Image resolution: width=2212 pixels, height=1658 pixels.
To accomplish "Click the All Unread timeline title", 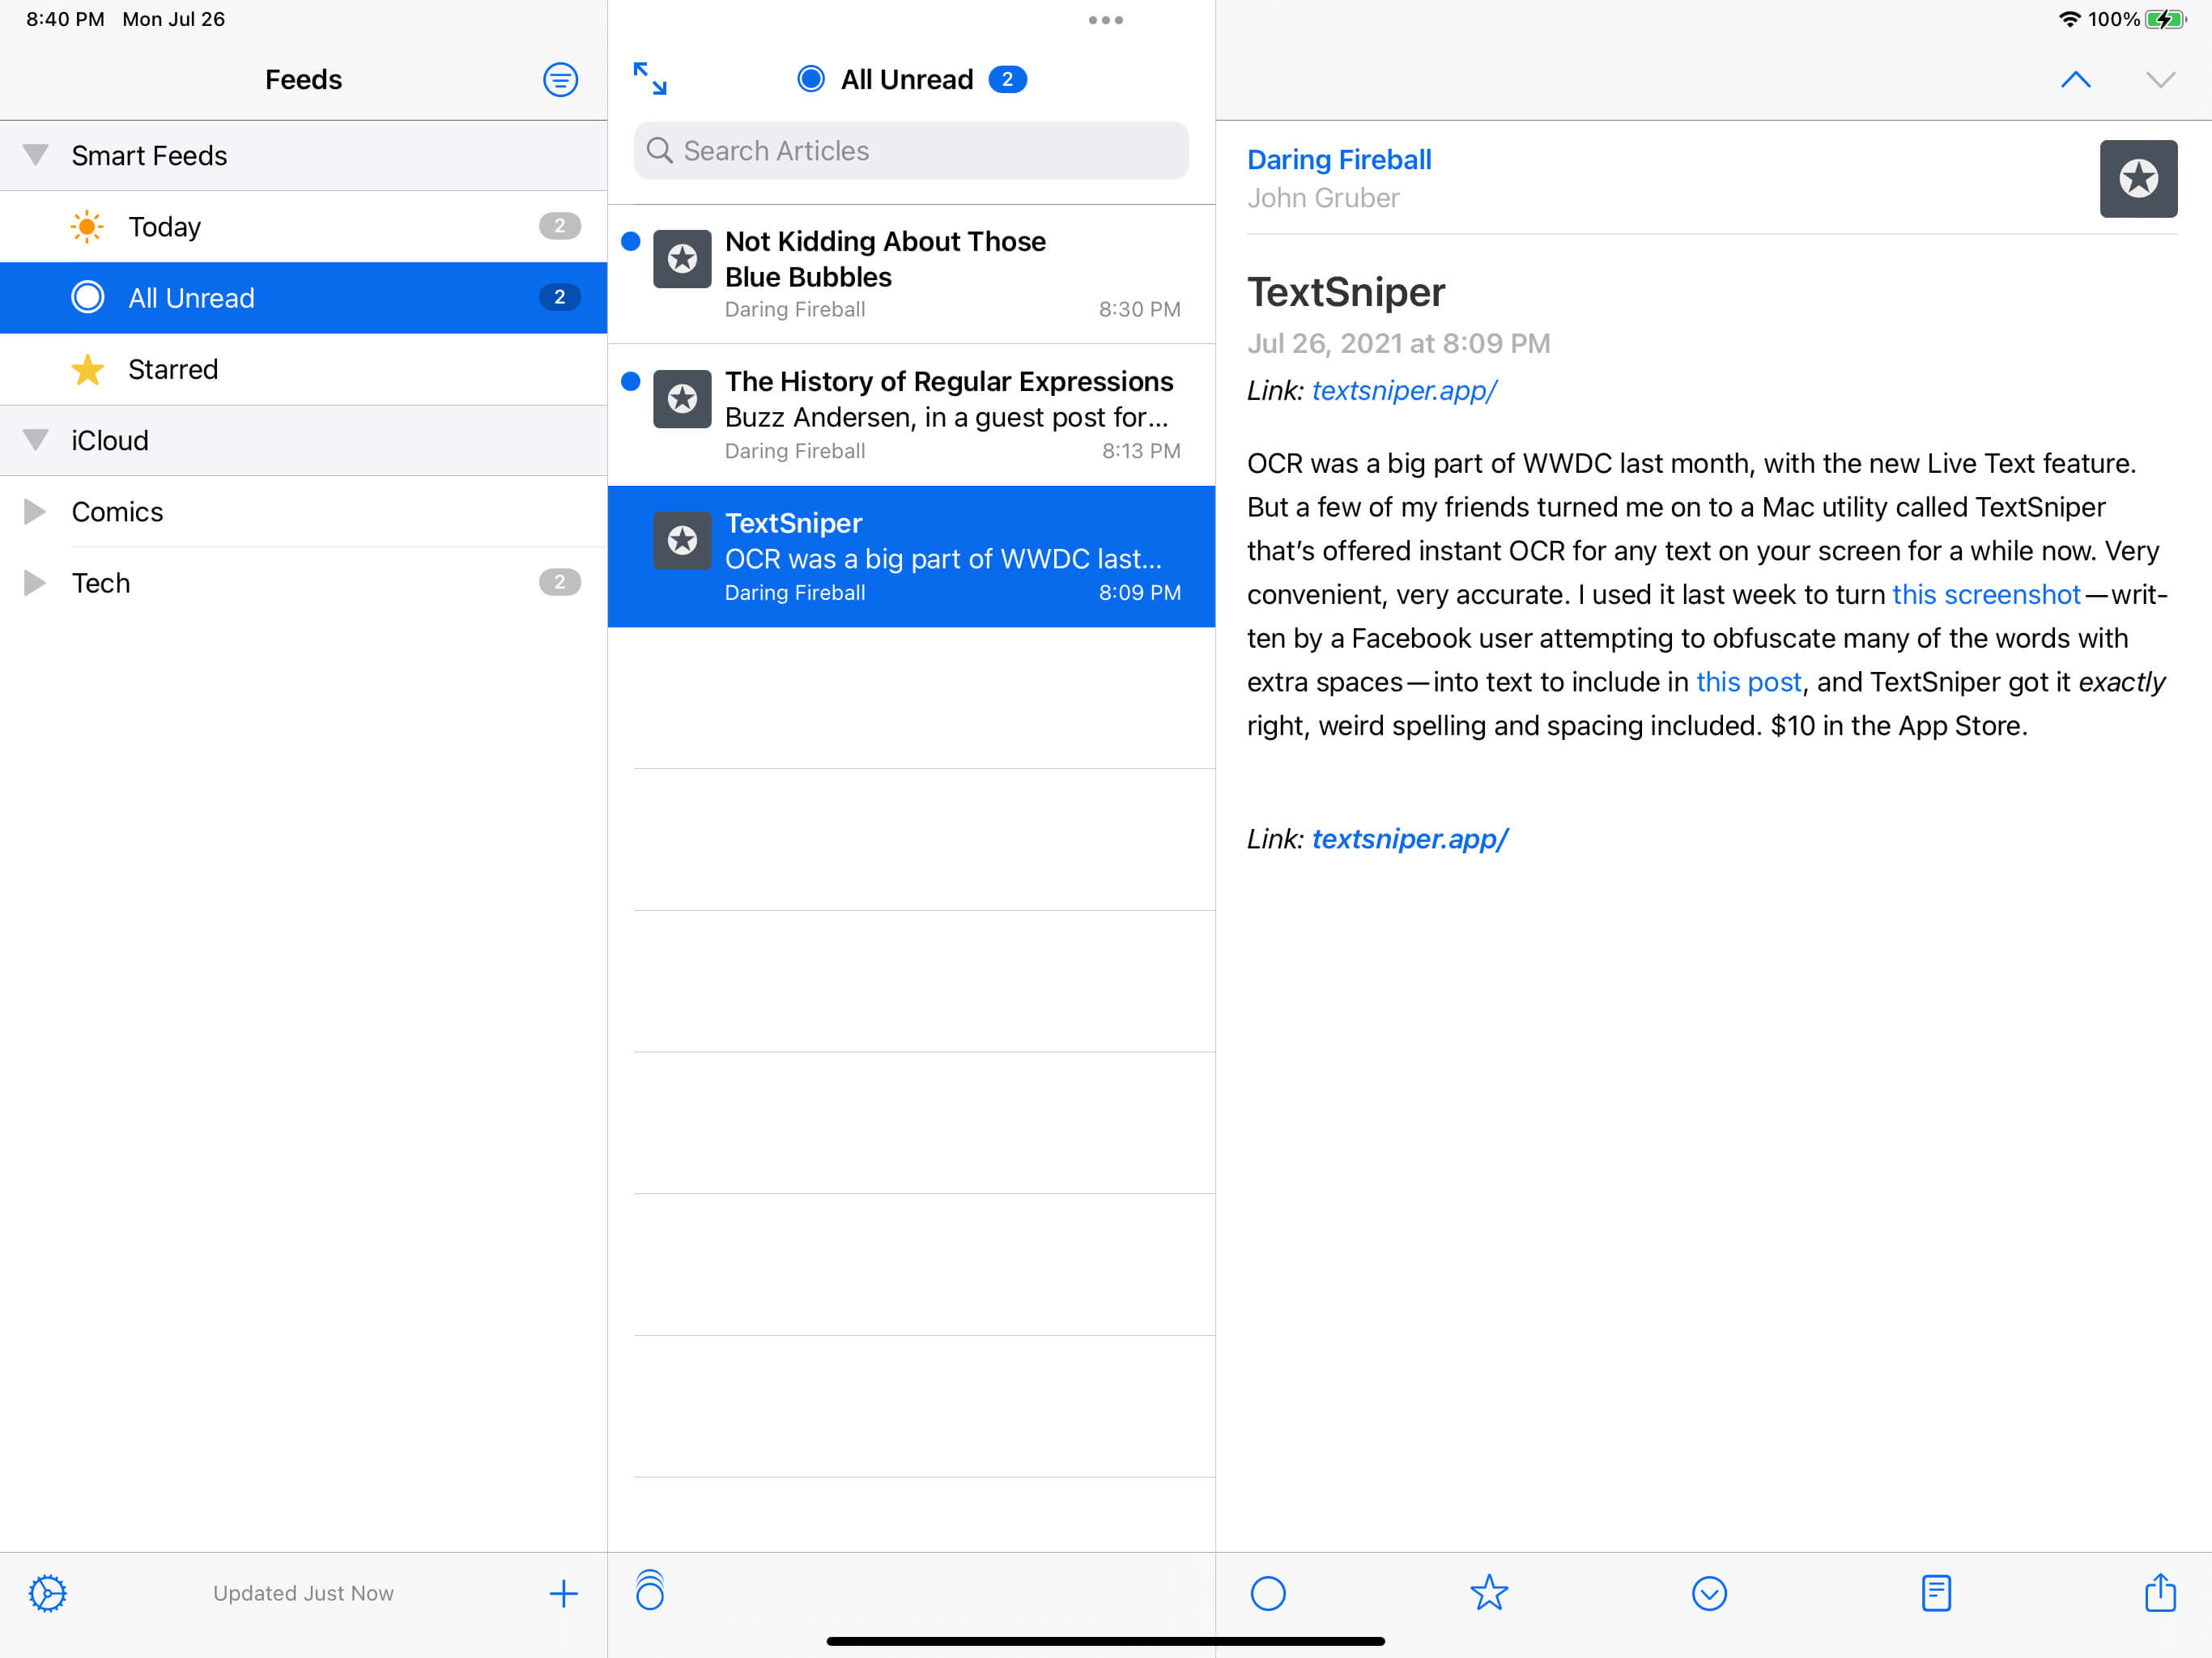I will (x=906, y=79).
